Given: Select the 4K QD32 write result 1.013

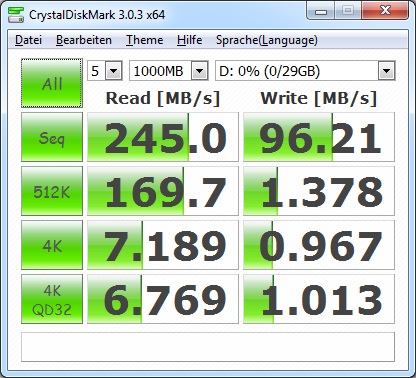Looking at the screenshot, I should [x=319, y=299].
